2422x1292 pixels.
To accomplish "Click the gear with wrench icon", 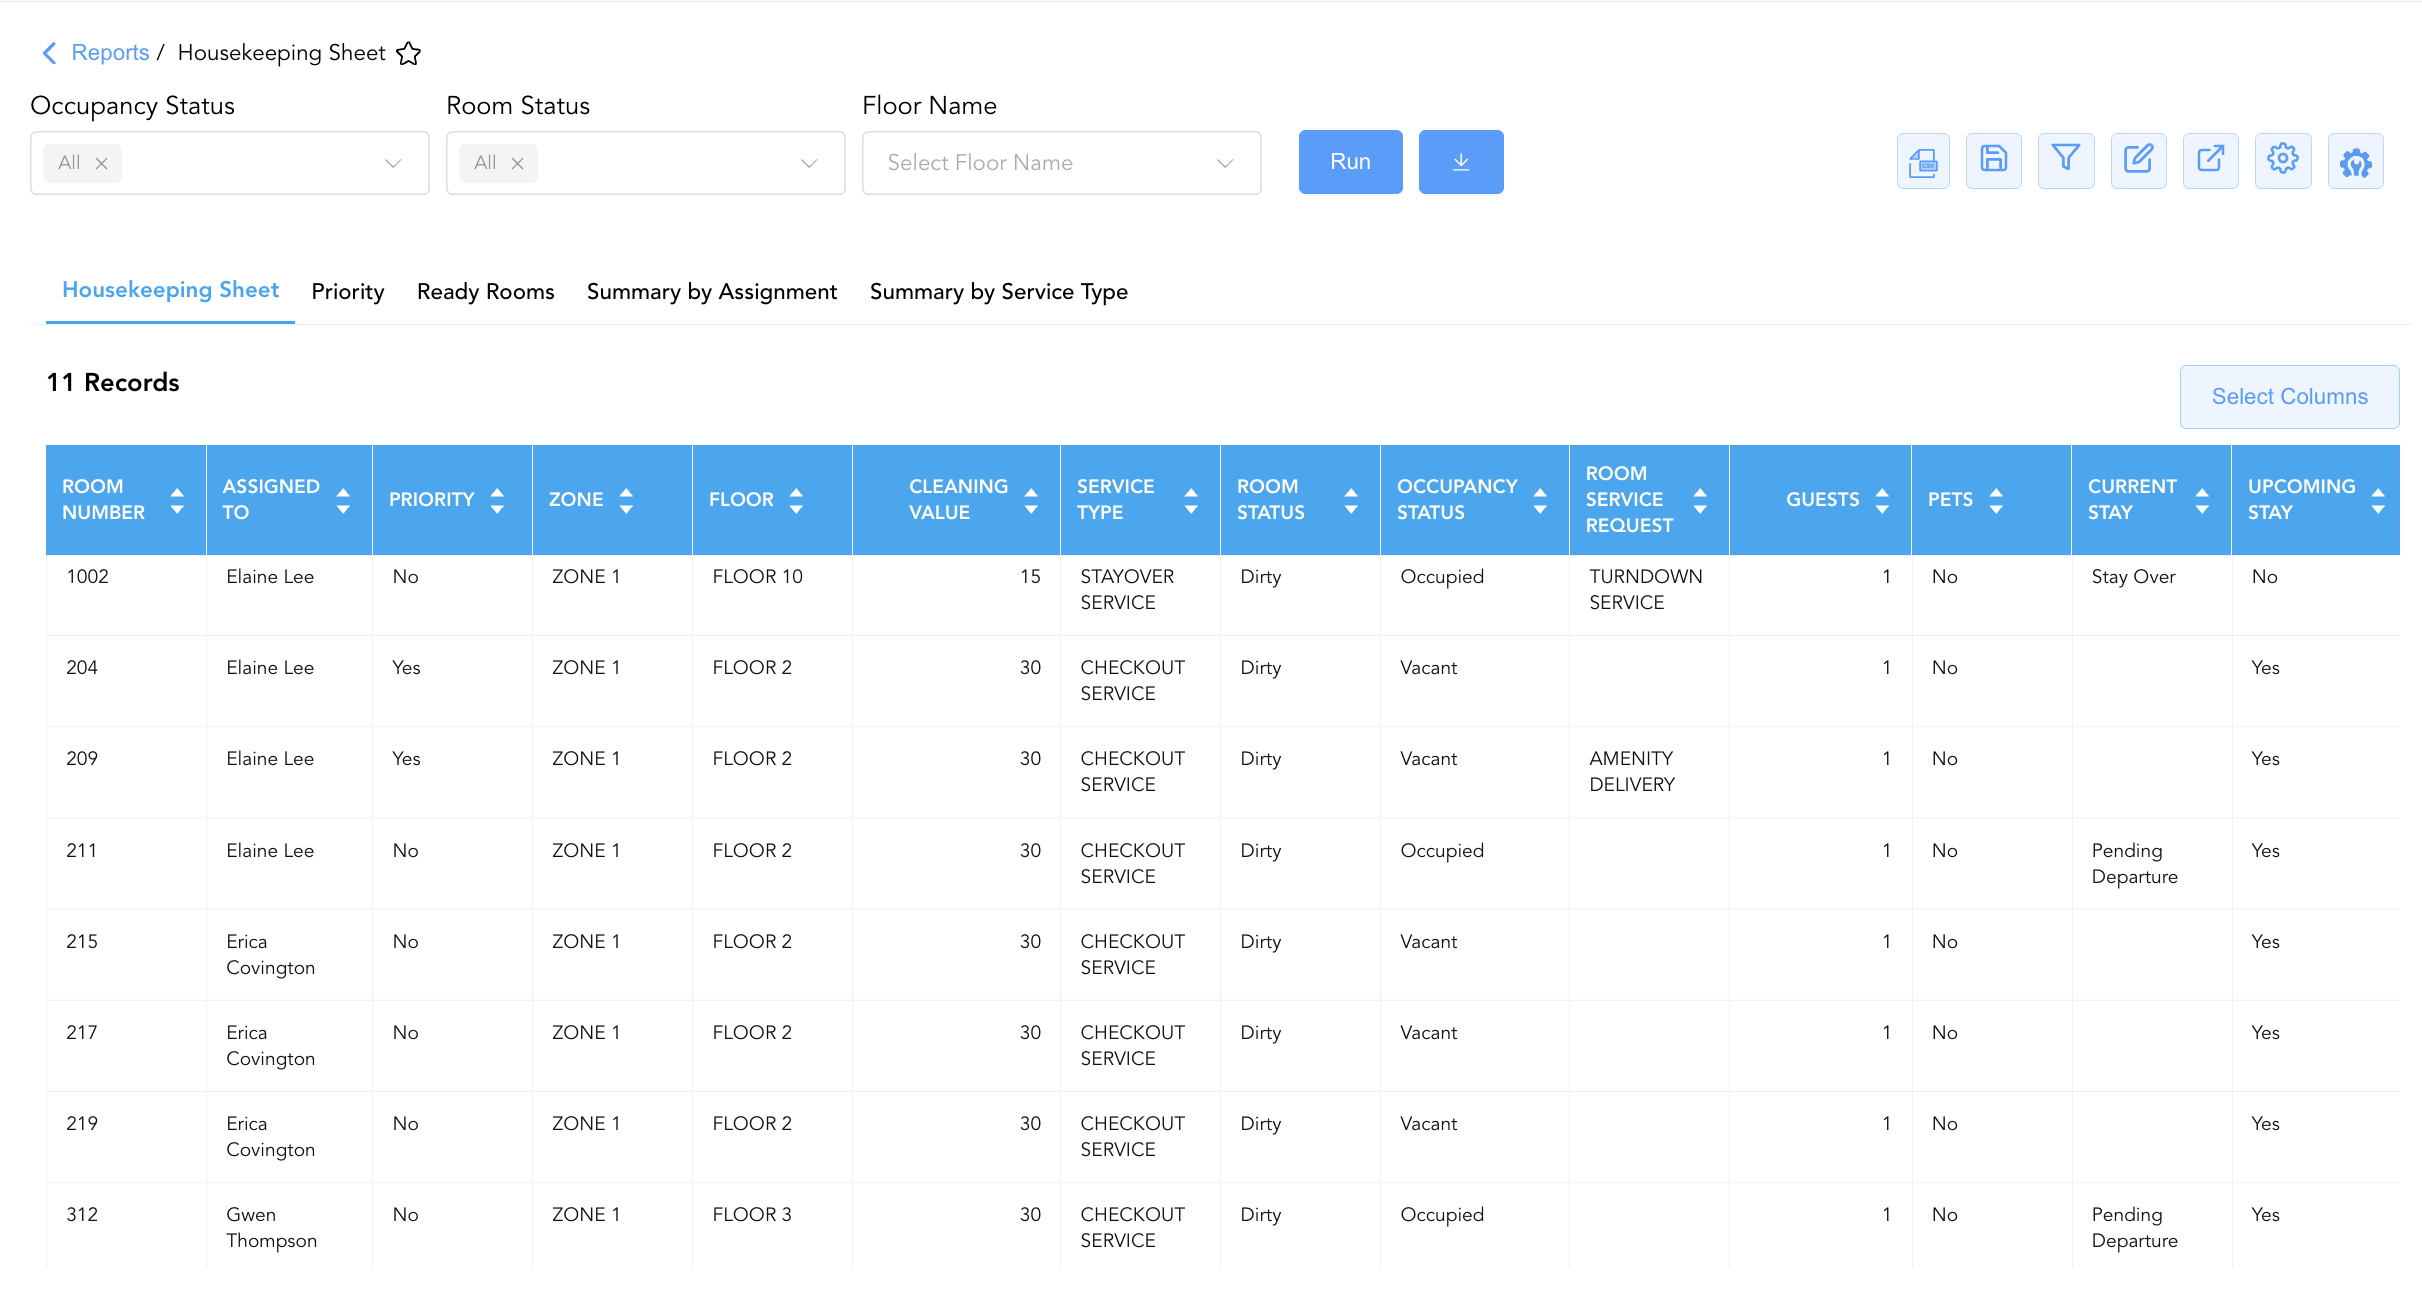I will point(2355,161).
